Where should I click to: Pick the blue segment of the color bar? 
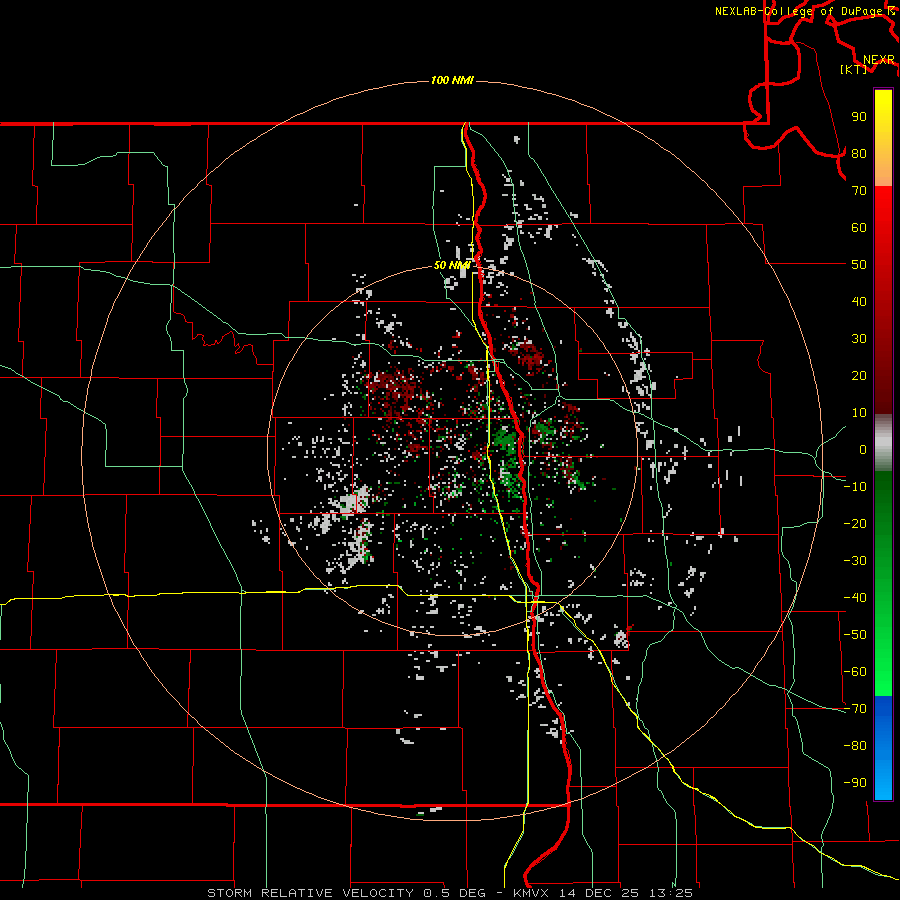click(x=883, y=747)
